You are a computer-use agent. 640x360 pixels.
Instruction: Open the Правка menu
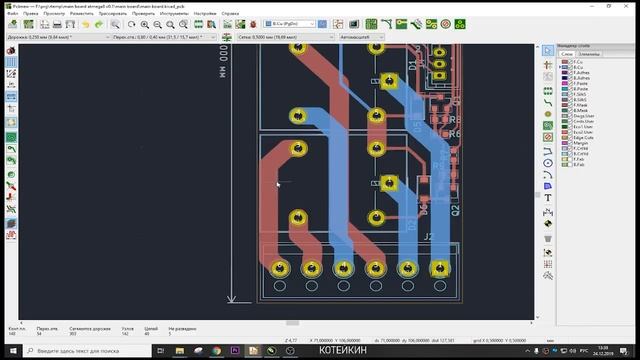coord(31,13)
